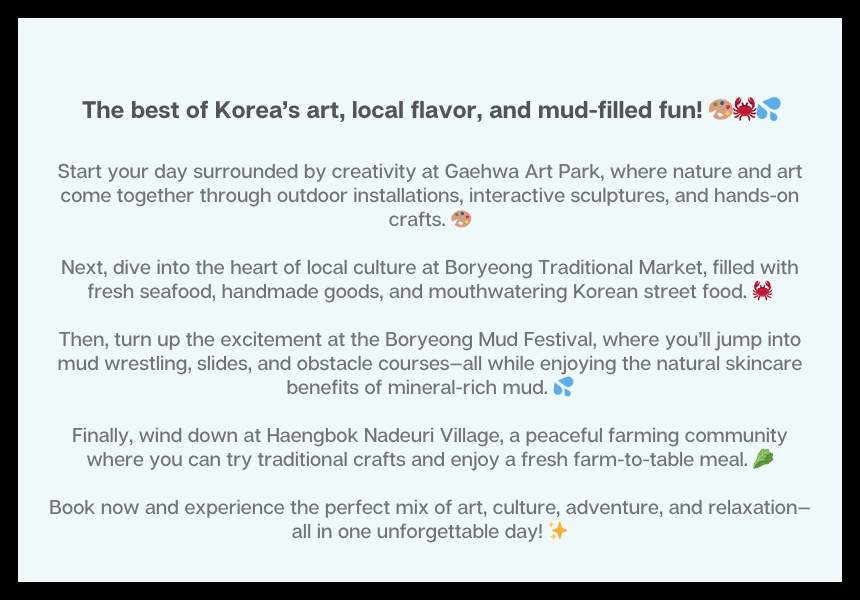Click the palette emoji in the heading
The image size is (860, 600).
pyautogui.click(x=719, y=110)
